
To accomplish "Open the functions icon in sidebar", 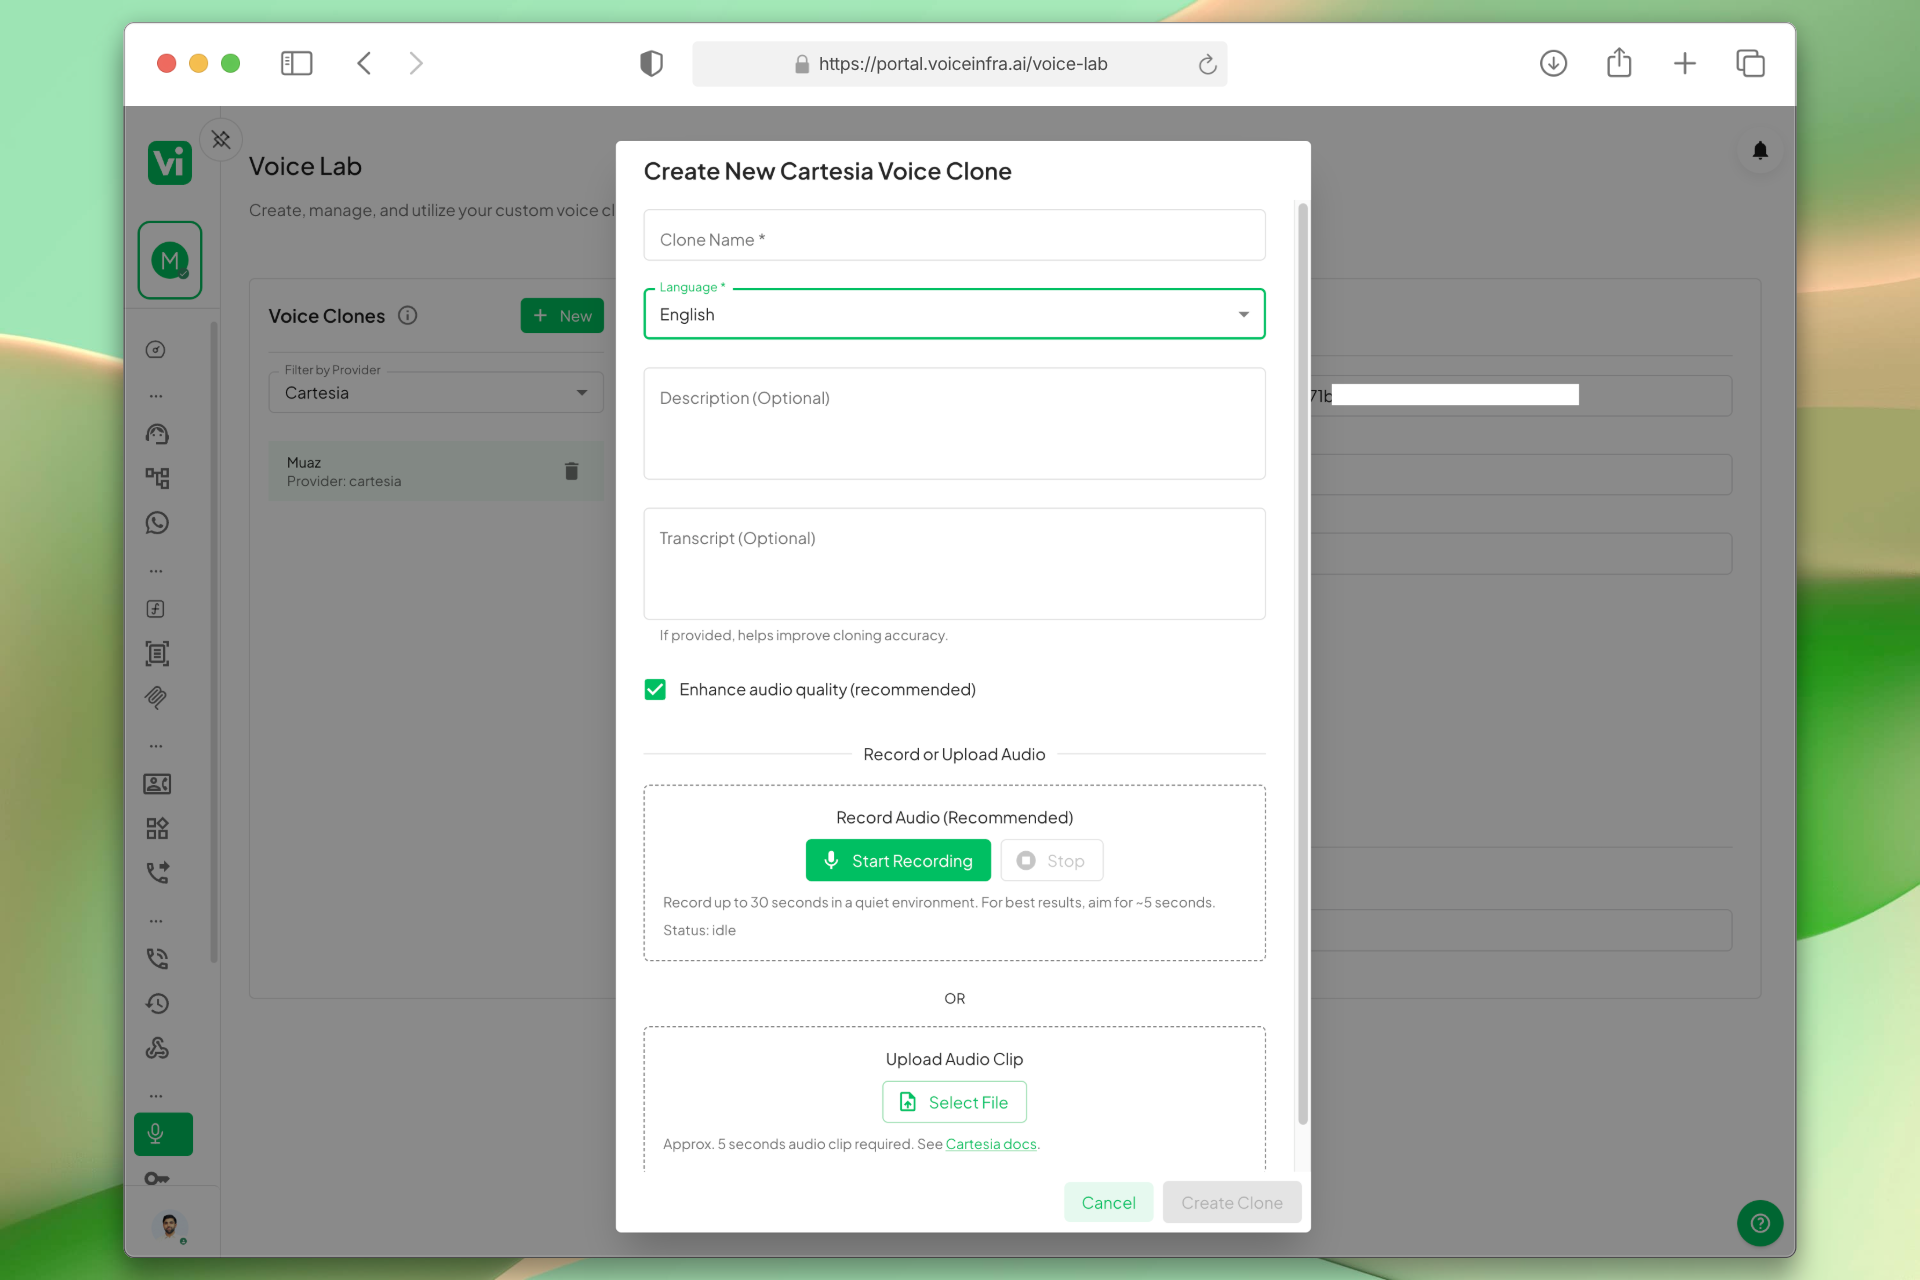I will pyautogui.click(x=156, y=609).
